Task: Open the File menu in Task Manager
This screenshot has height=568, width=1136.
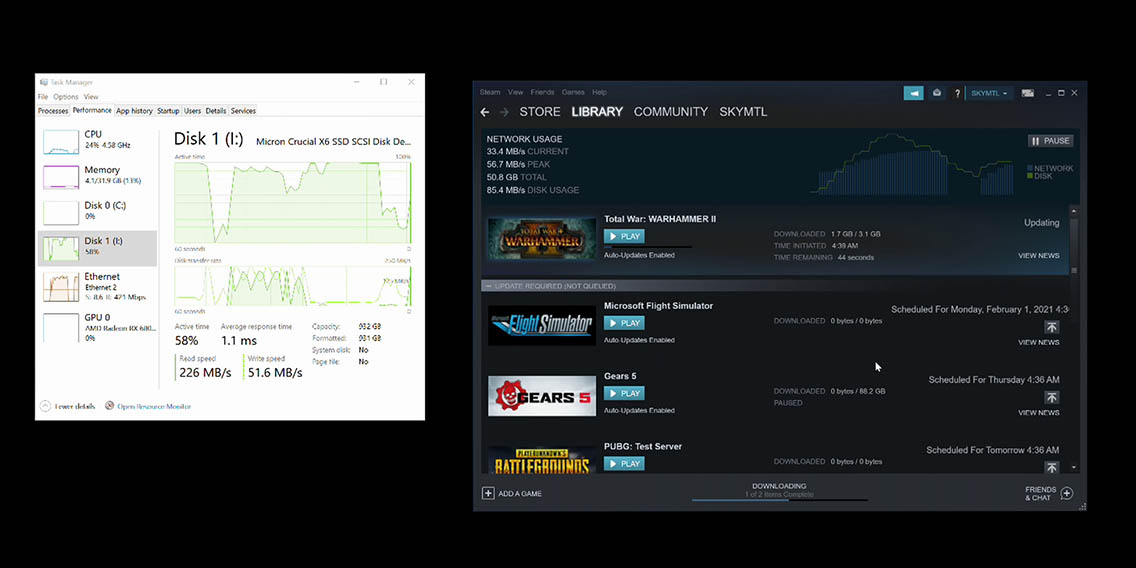Action: click(x=43, y=96)
